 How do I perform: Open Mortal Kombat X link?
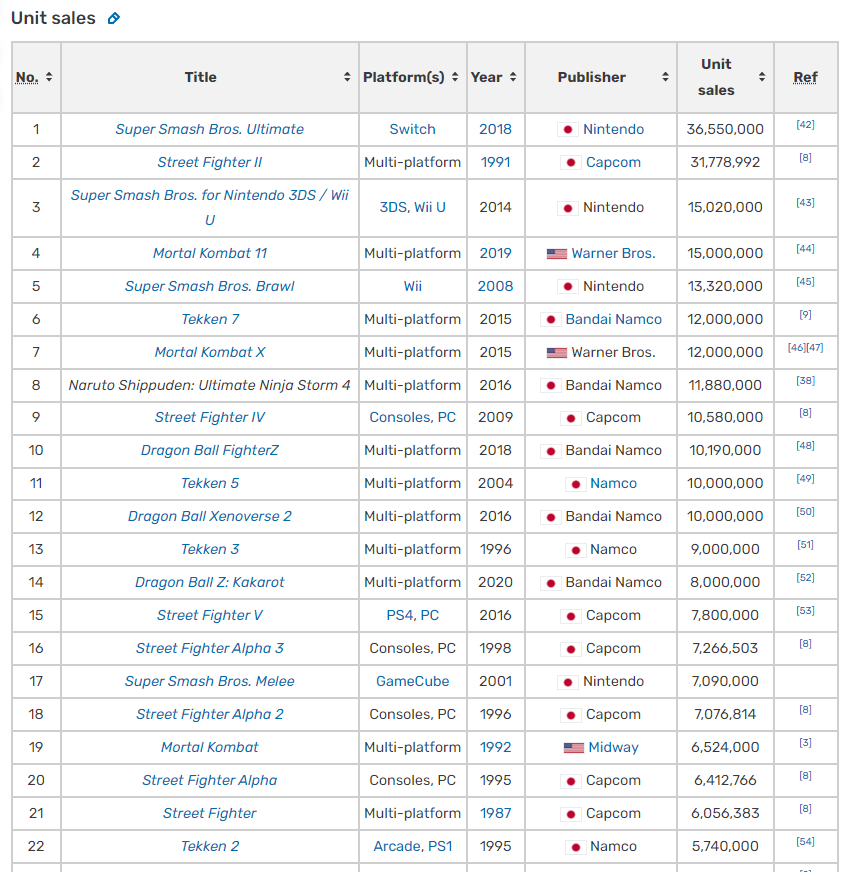pyautogui.click(x=210, y=352)
